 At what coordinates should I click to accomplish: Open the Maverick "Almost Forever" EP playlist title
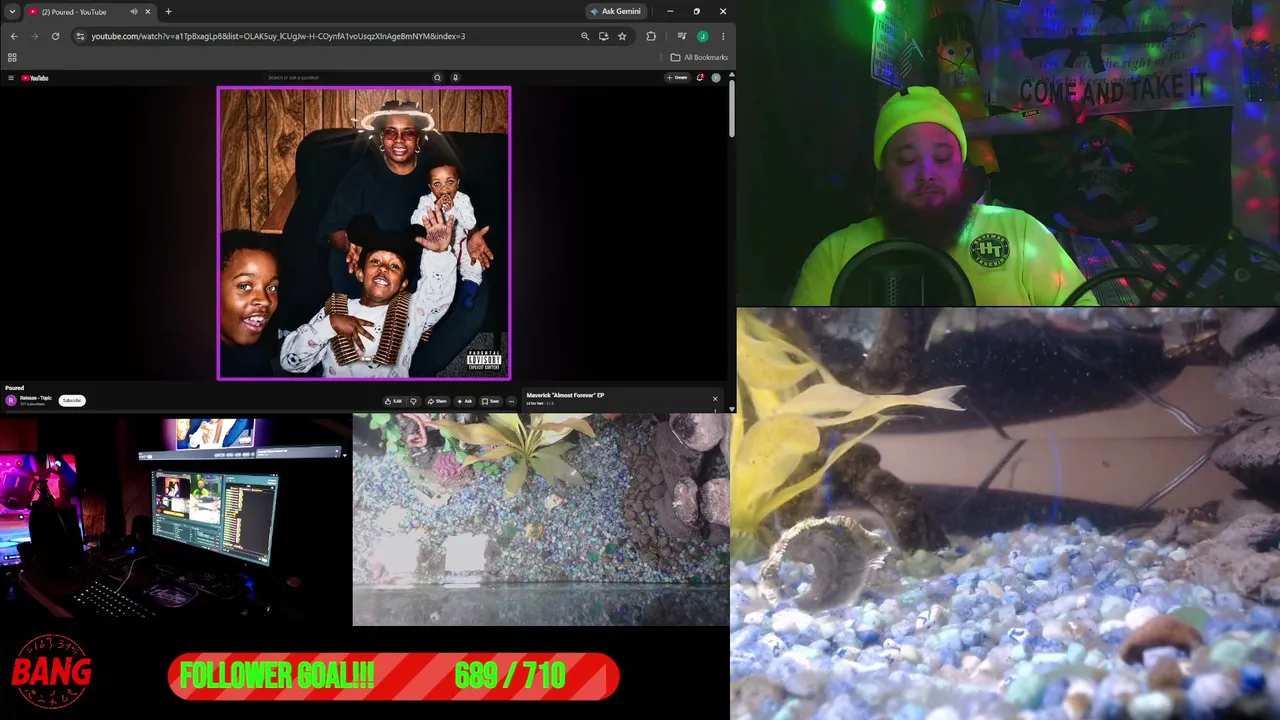565,395
